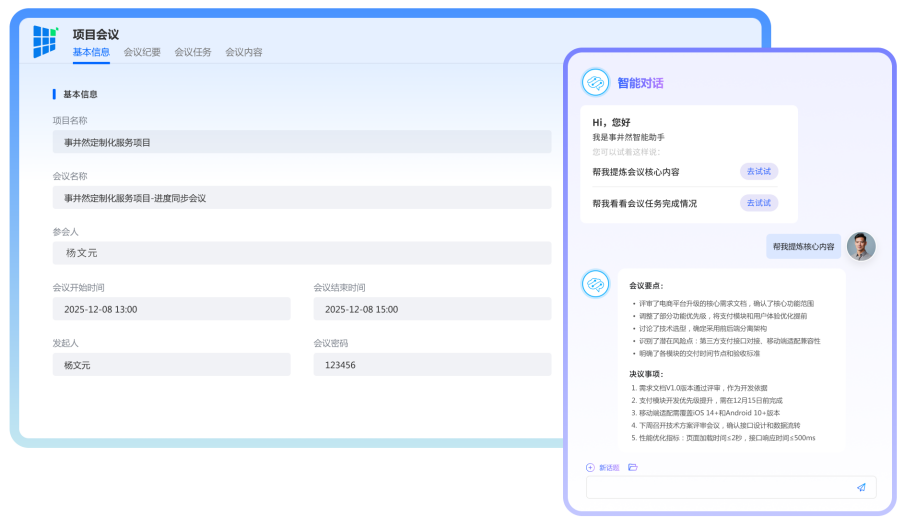Click item 3 about iOS 14+ and Android 10+
Screen dimensions: 904x523
pyautogui.click(x=705, y=413)
